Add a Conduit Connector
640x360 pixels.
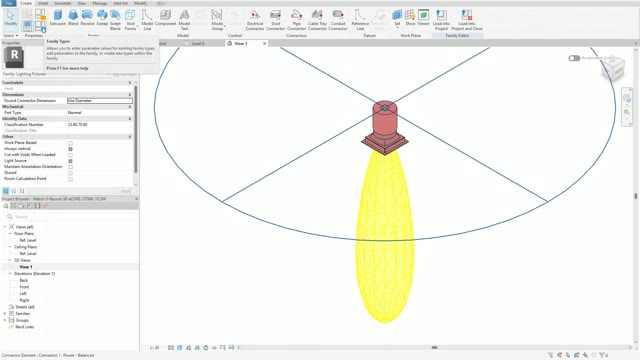click(x=338, y=20)
